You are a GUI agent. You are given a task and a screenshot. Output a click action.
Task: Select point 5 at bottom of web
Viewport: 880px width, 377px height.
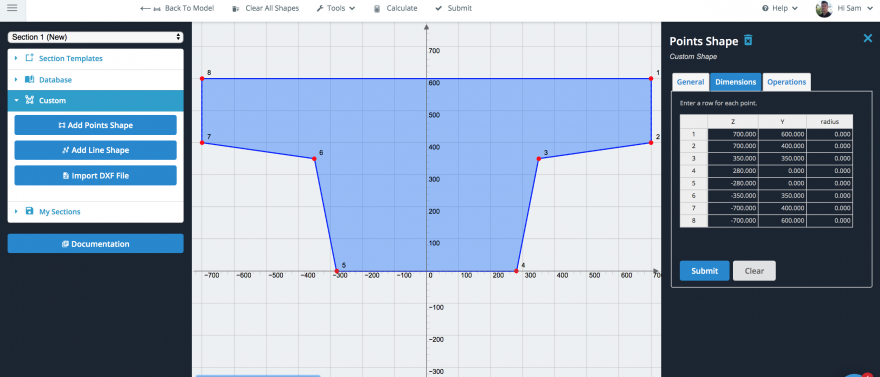click(x=337, y=271)
